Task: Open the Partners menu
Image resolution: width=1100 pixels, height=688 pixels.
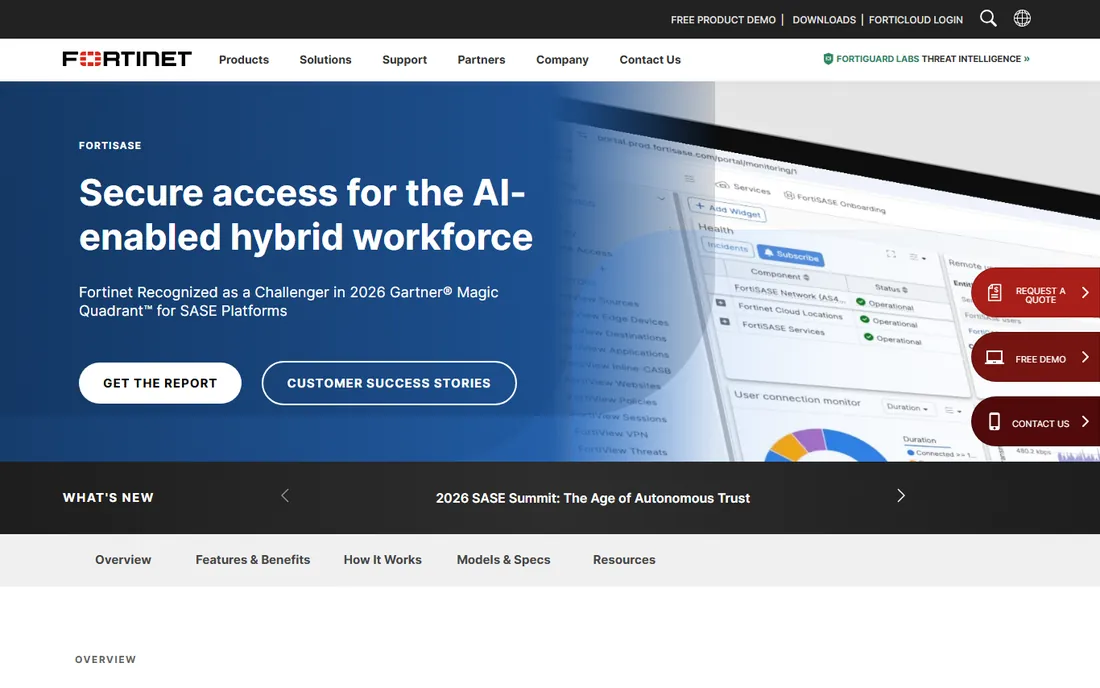Action: 481,60
